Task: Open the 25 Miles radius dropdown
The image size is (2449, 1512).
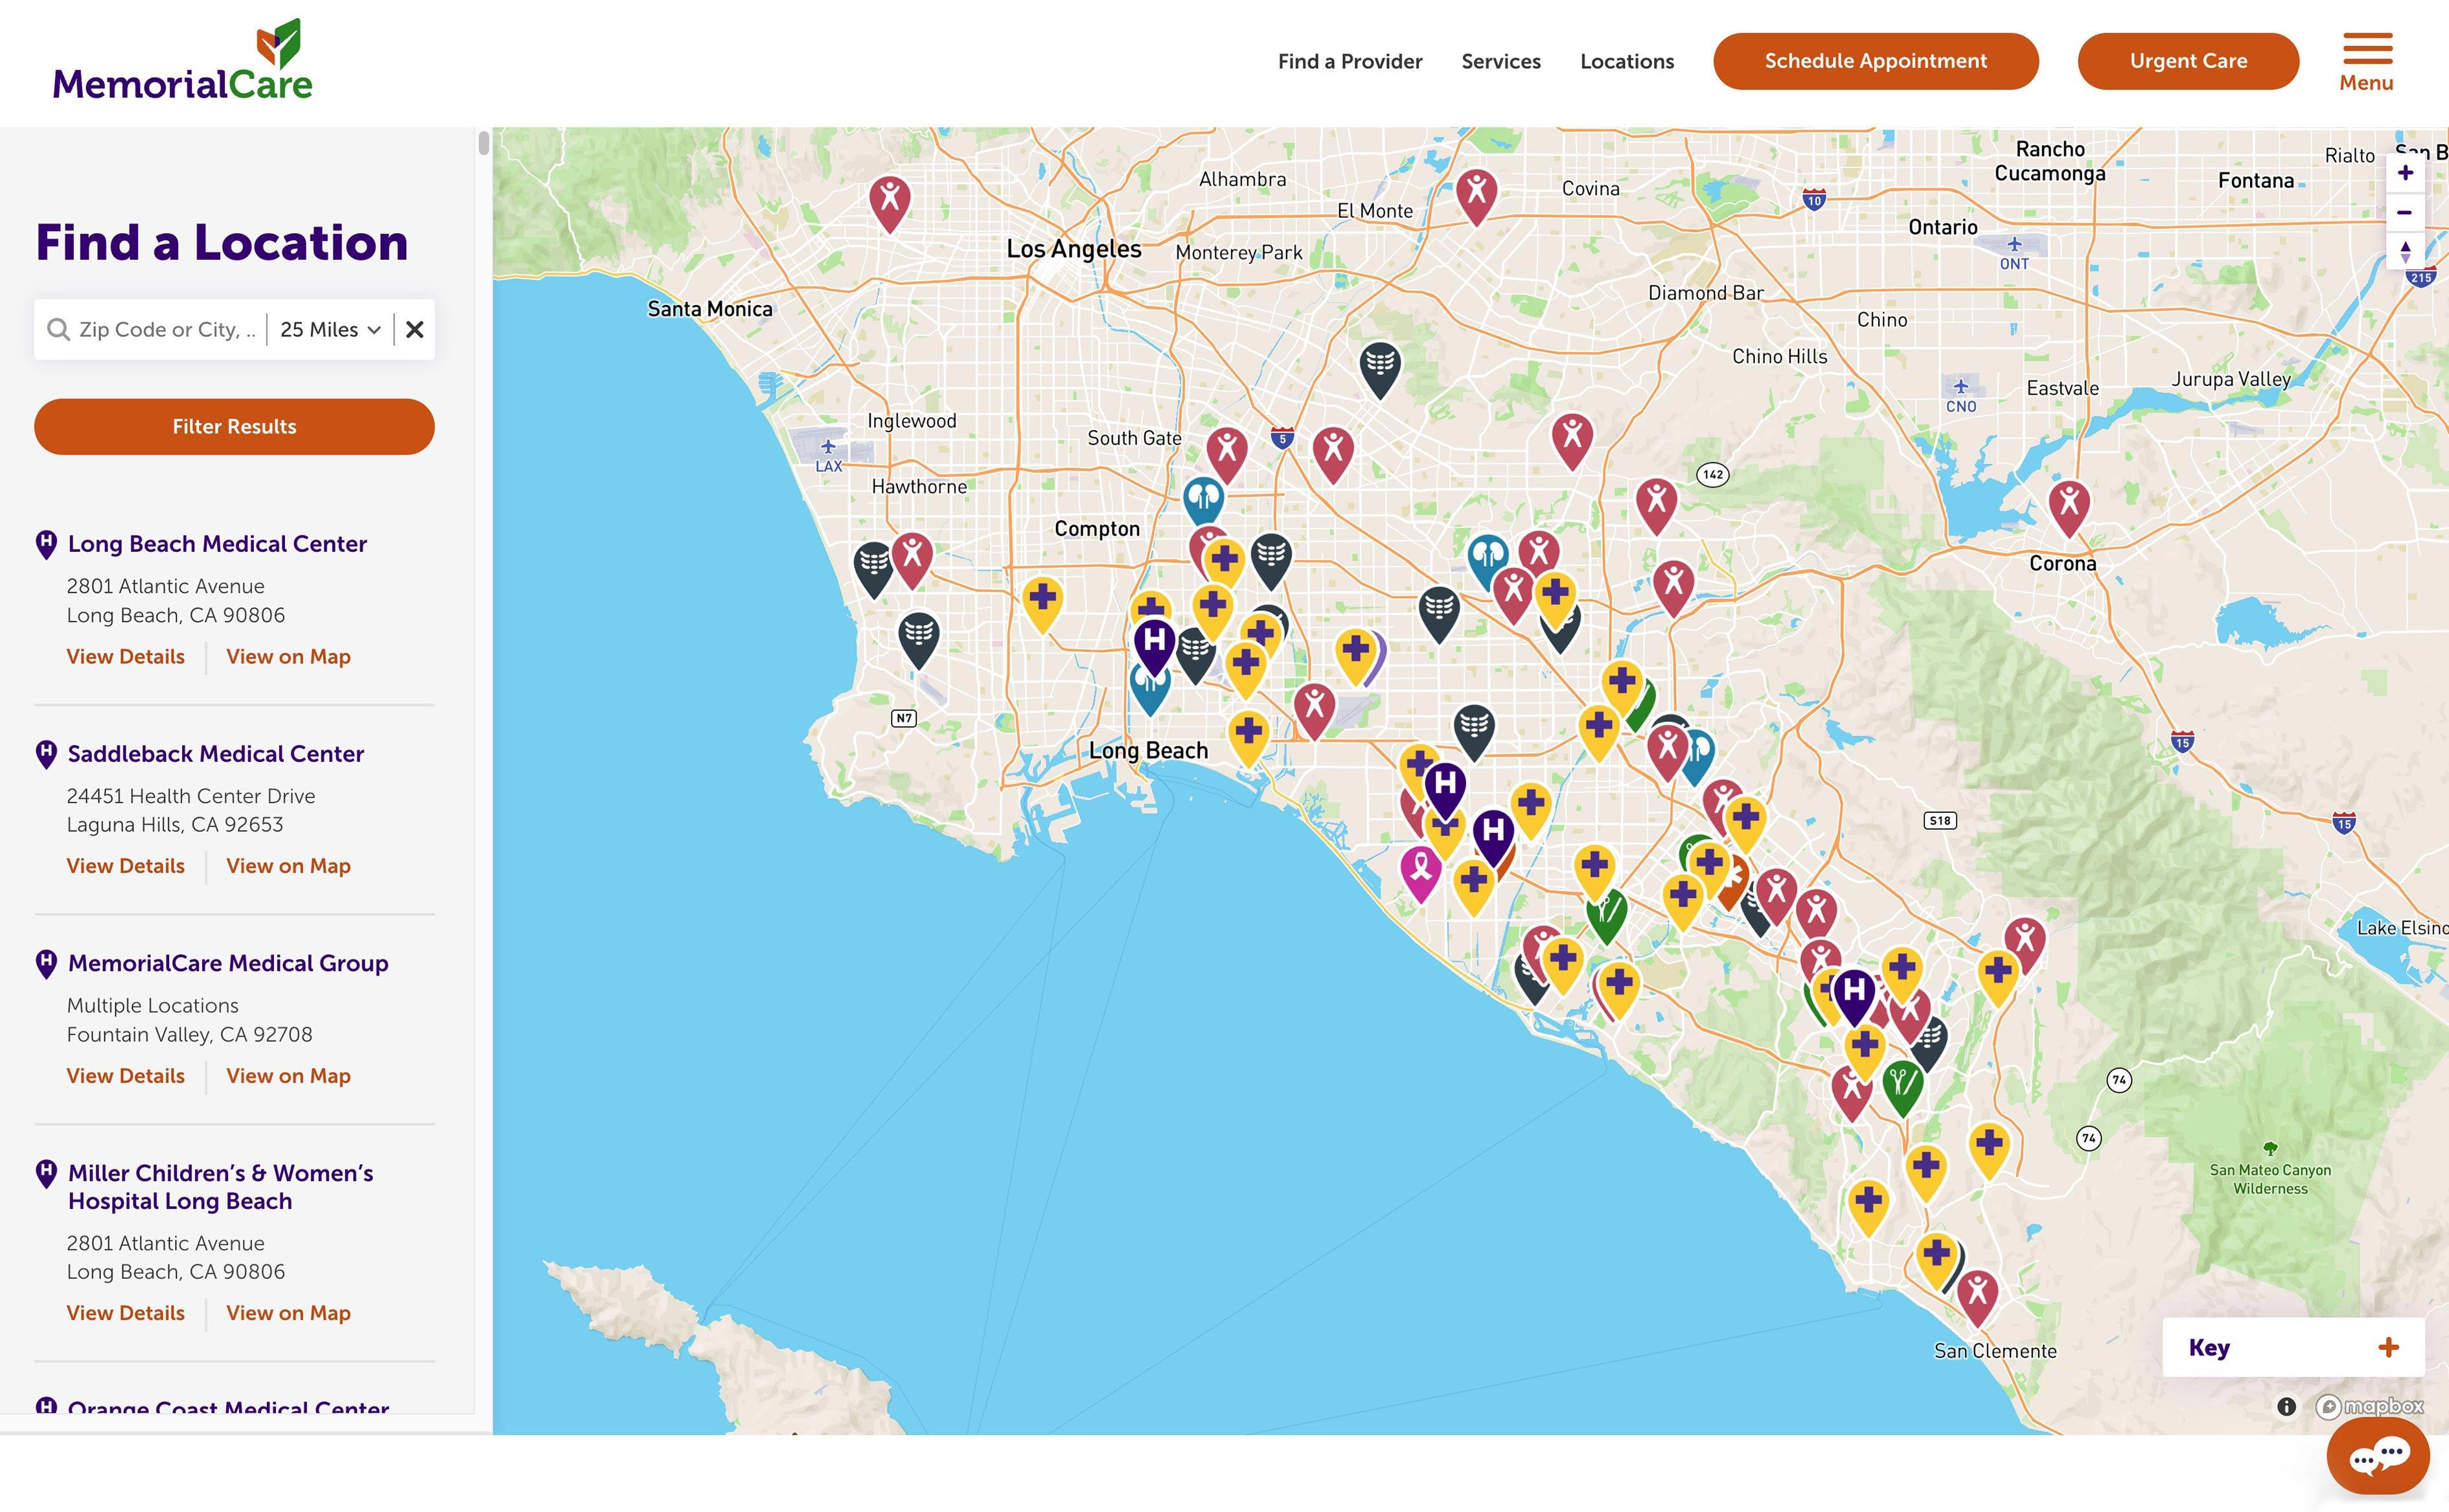Action: tap(327, 329)
